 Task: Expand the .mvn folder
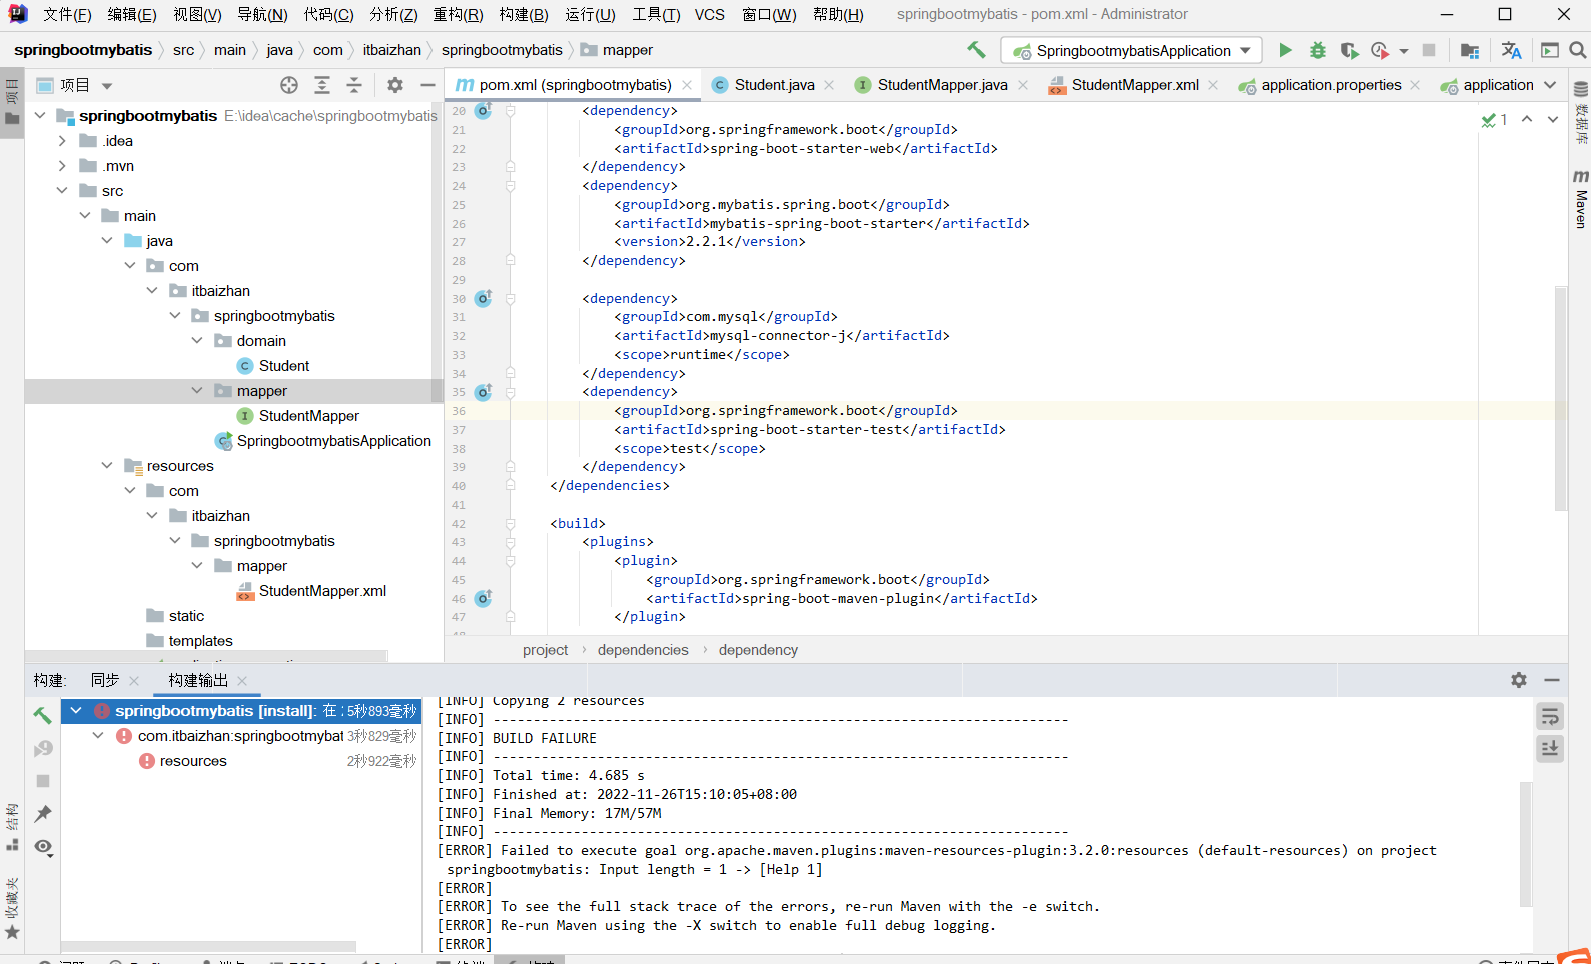(x=62, y=166)
